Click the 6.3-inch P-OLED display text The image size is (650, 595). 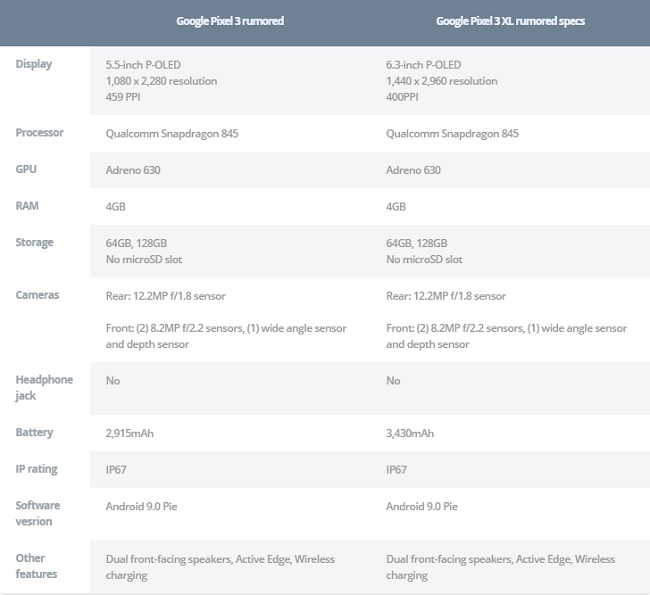coord(423,65)
